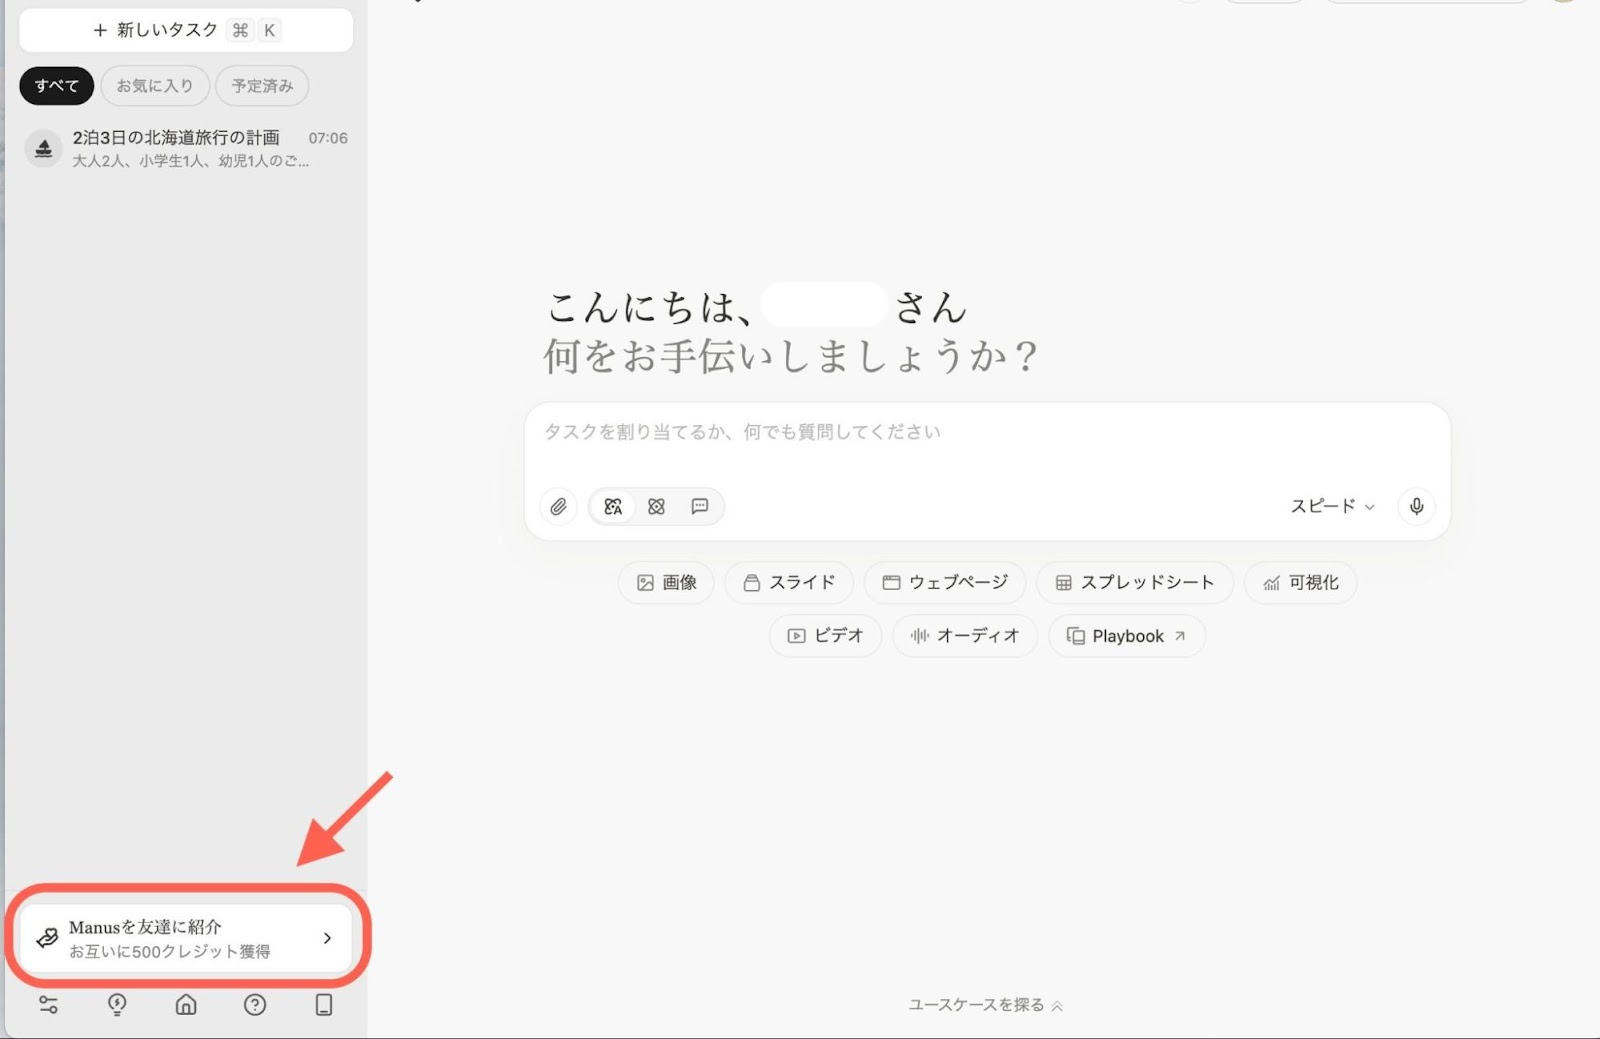Select the 予定済み filter tab
The image size is (1600, 1039).
262,86
